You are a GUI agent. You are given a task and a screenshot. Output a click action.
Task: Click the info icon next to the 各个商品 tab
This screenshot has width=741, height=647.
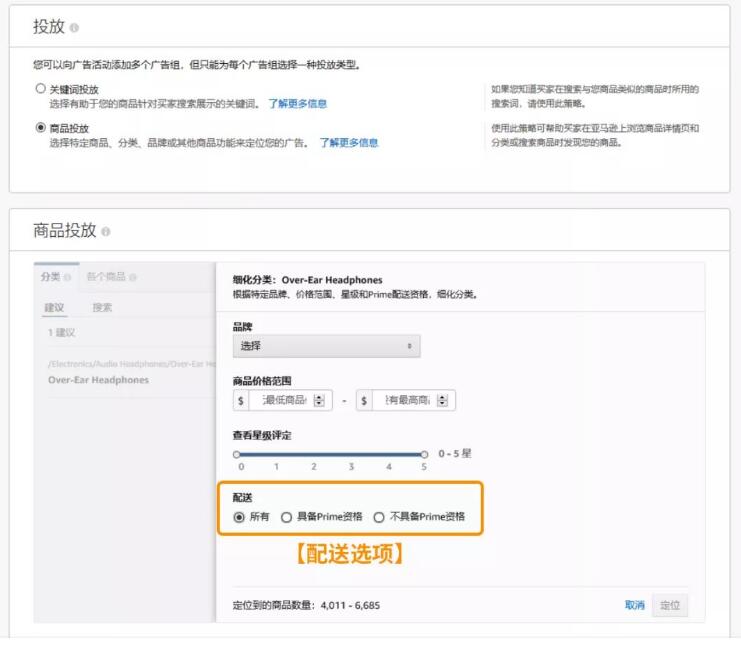coord(133,277)
